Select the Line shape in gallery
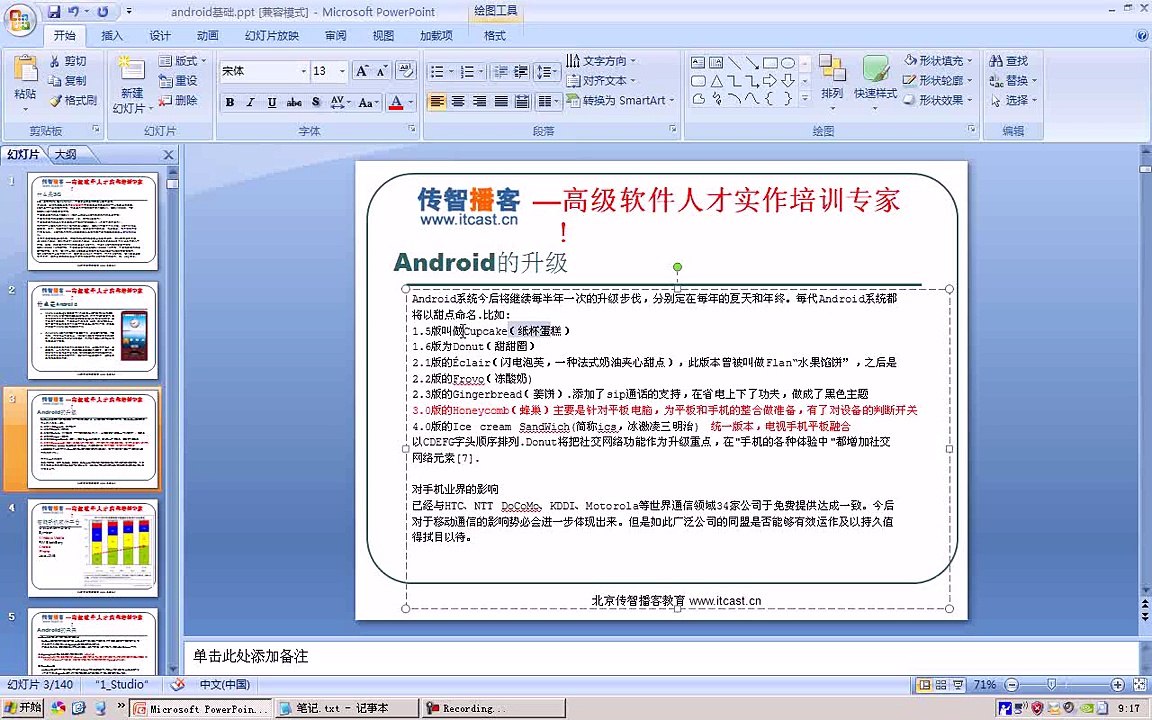Viewport: 1152px width, 720px height. click(734, 62)
